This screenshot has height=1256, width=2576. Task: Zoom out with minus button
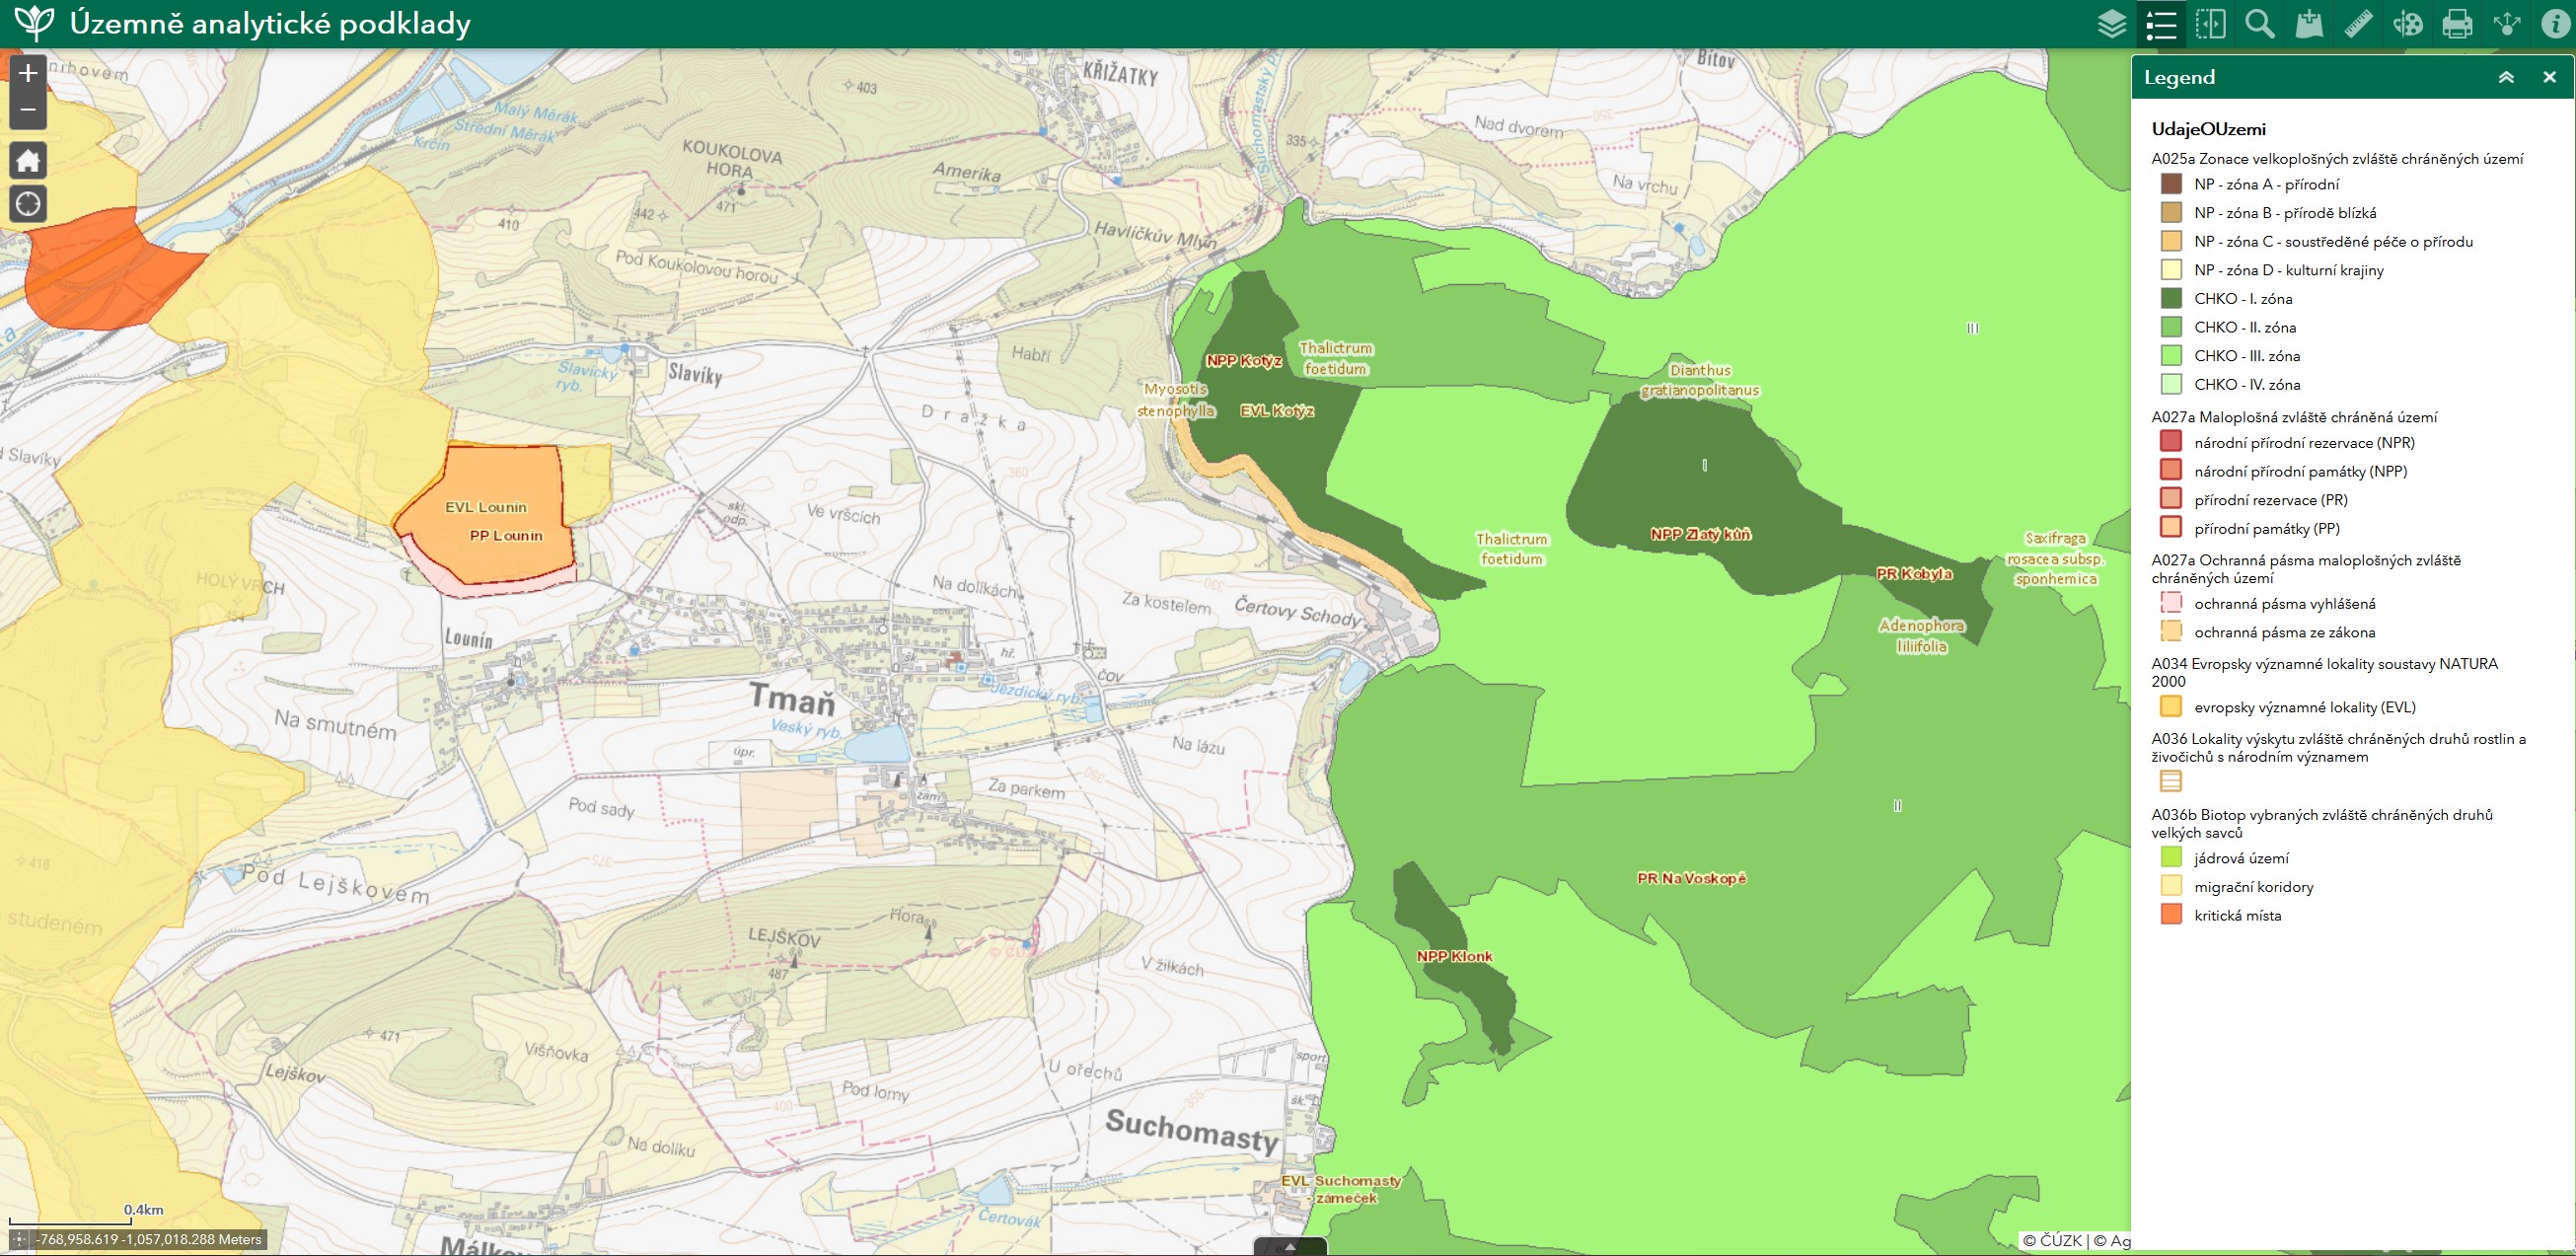[28, 109]
